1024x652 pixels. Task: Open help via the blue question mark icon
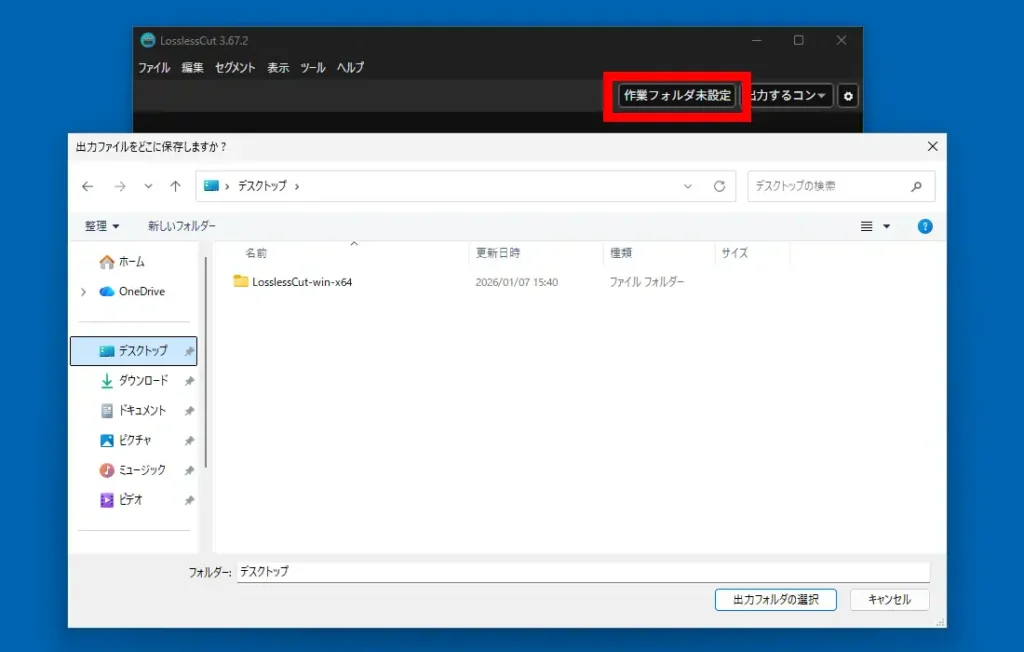924,226
